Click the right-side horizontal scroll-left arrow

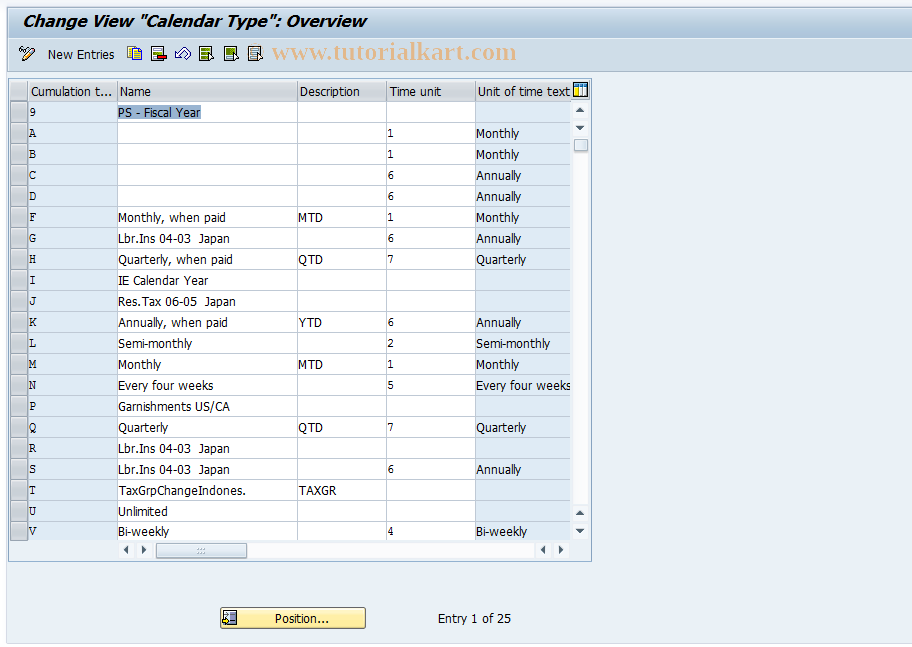pyautogui.click(x=543, y=550)
